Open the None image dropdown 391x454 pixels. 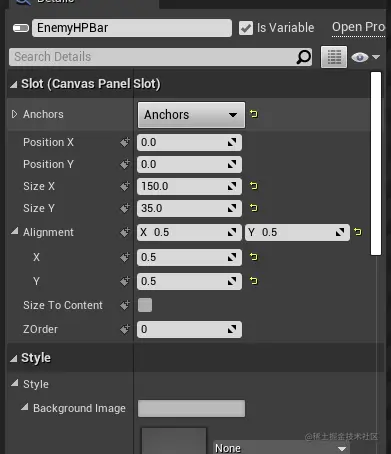[281, 448]
